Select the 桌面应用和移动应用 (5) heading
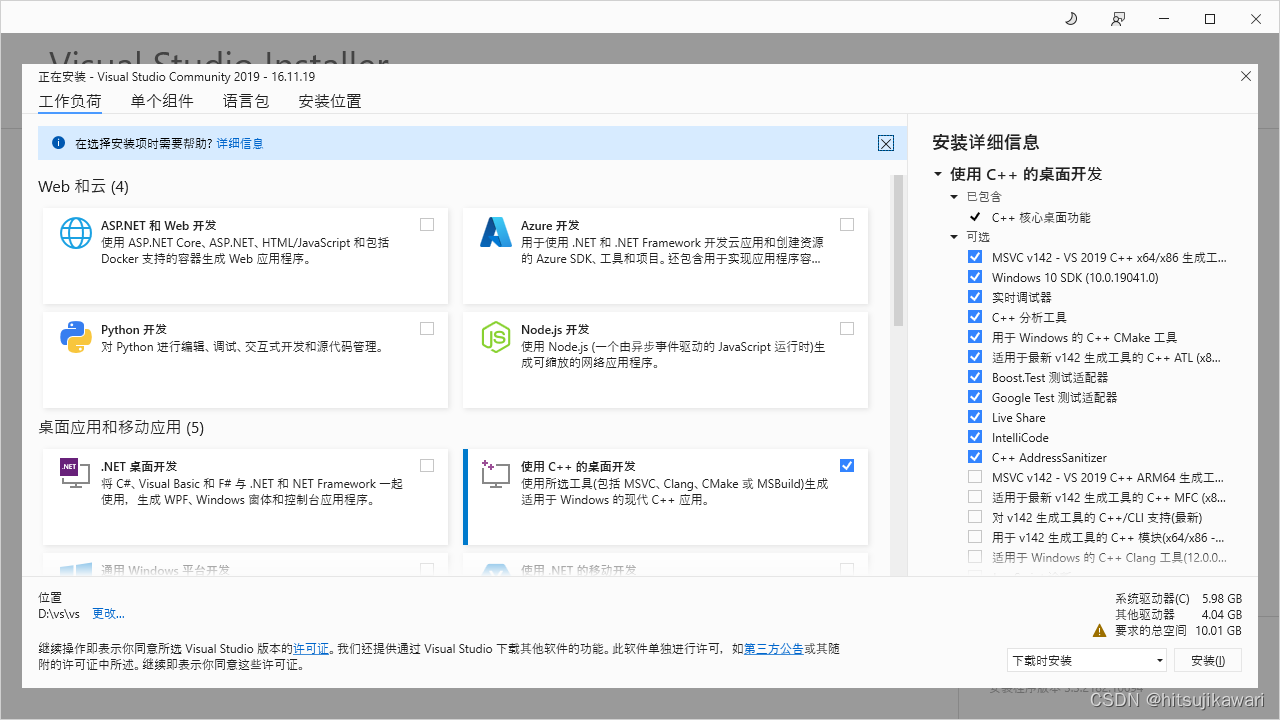1280x720 pixels. pos(121,427)
